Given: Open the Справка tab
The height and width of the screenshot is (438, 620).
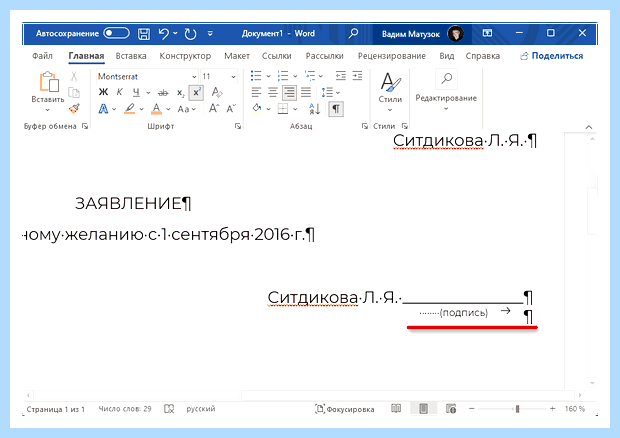Looking at the screenshot, I should click(483, 56).
